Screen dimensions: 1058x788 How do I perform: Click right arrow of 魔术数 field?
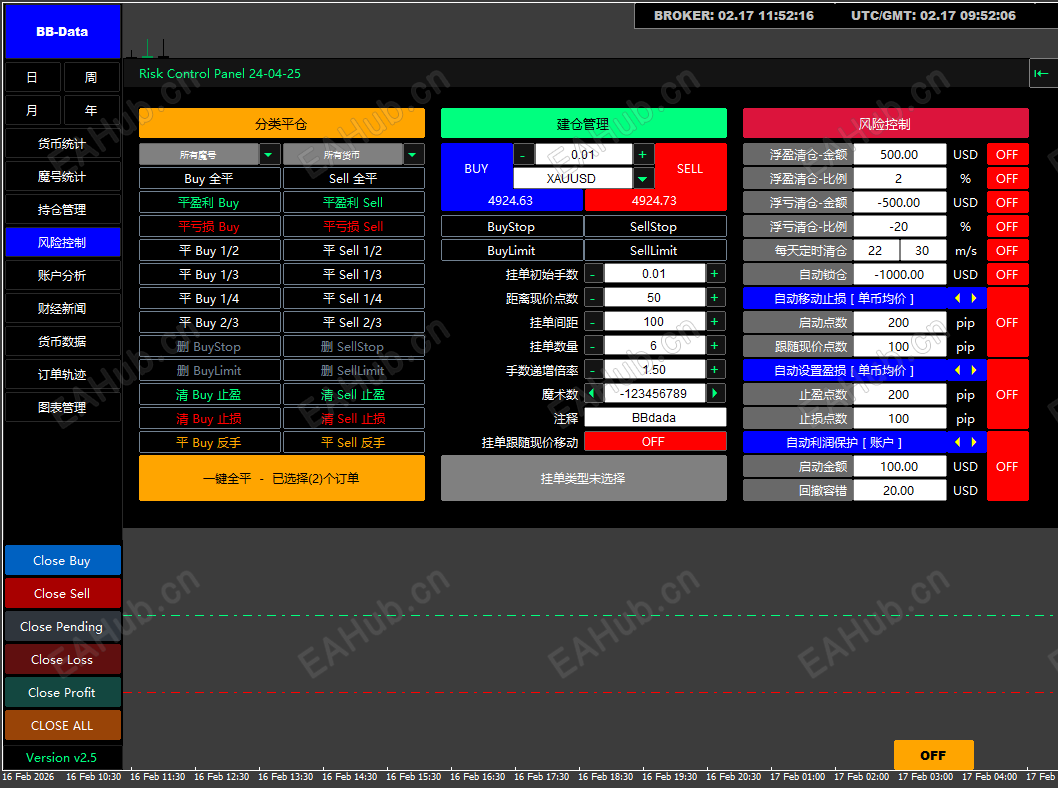click(715, 393)
